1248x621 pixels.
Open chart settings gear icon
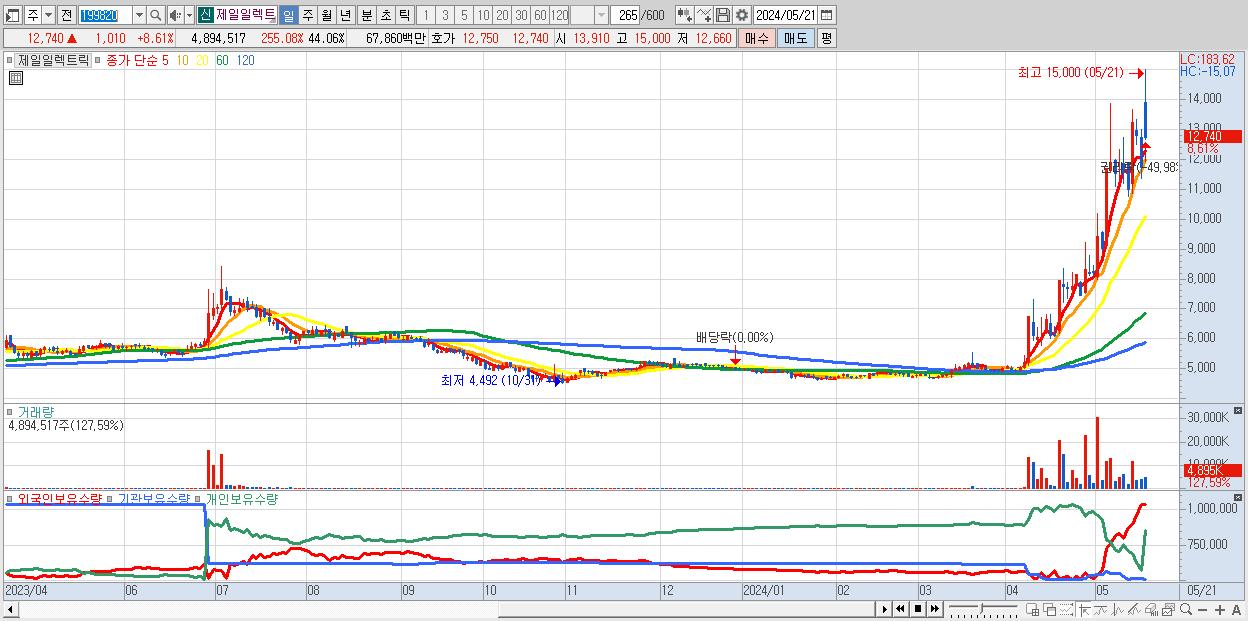(741, 15)
